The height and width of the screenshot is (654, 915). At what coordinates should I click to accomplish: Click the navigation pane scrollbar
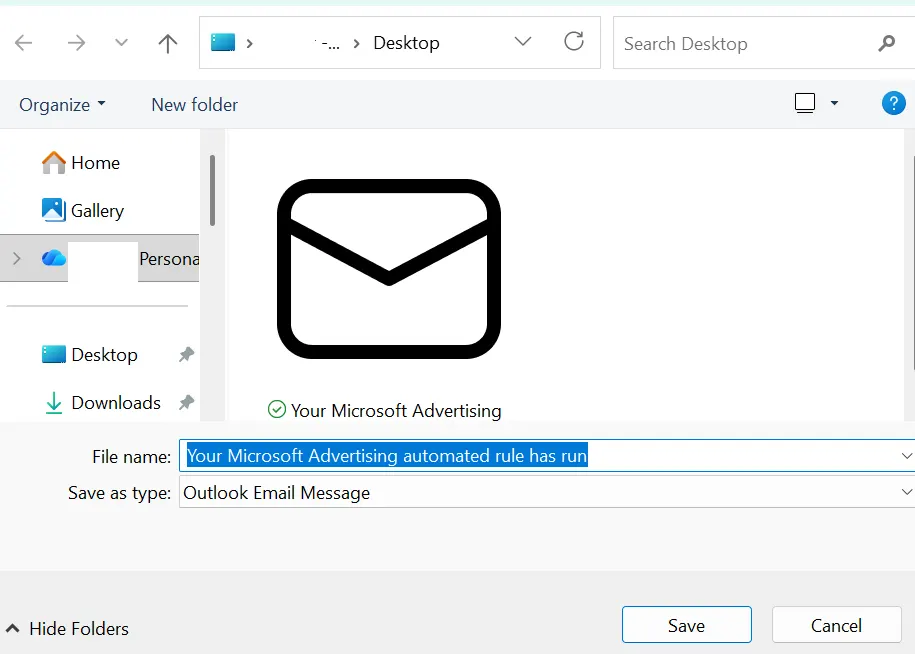[212, 190]
